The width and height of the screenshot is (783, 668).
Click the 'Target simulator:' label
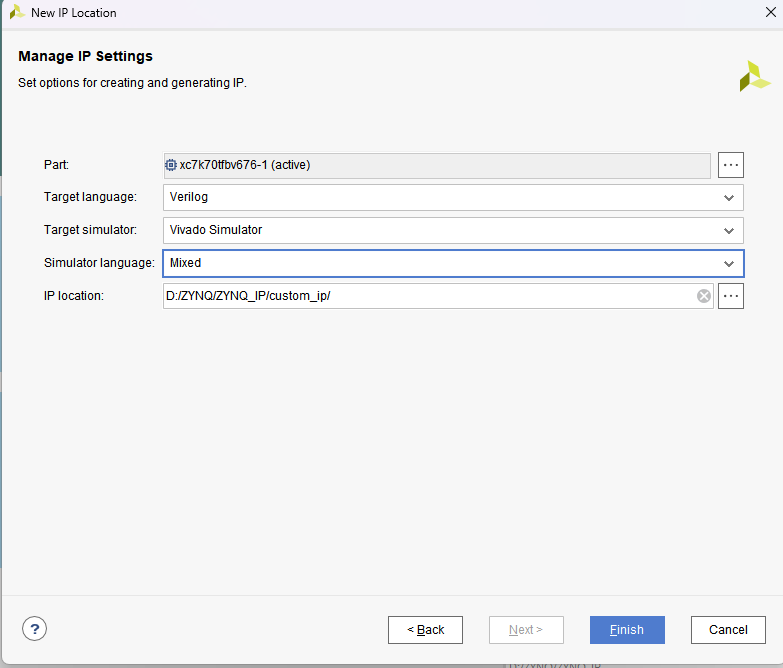click(x=90, y=230)
